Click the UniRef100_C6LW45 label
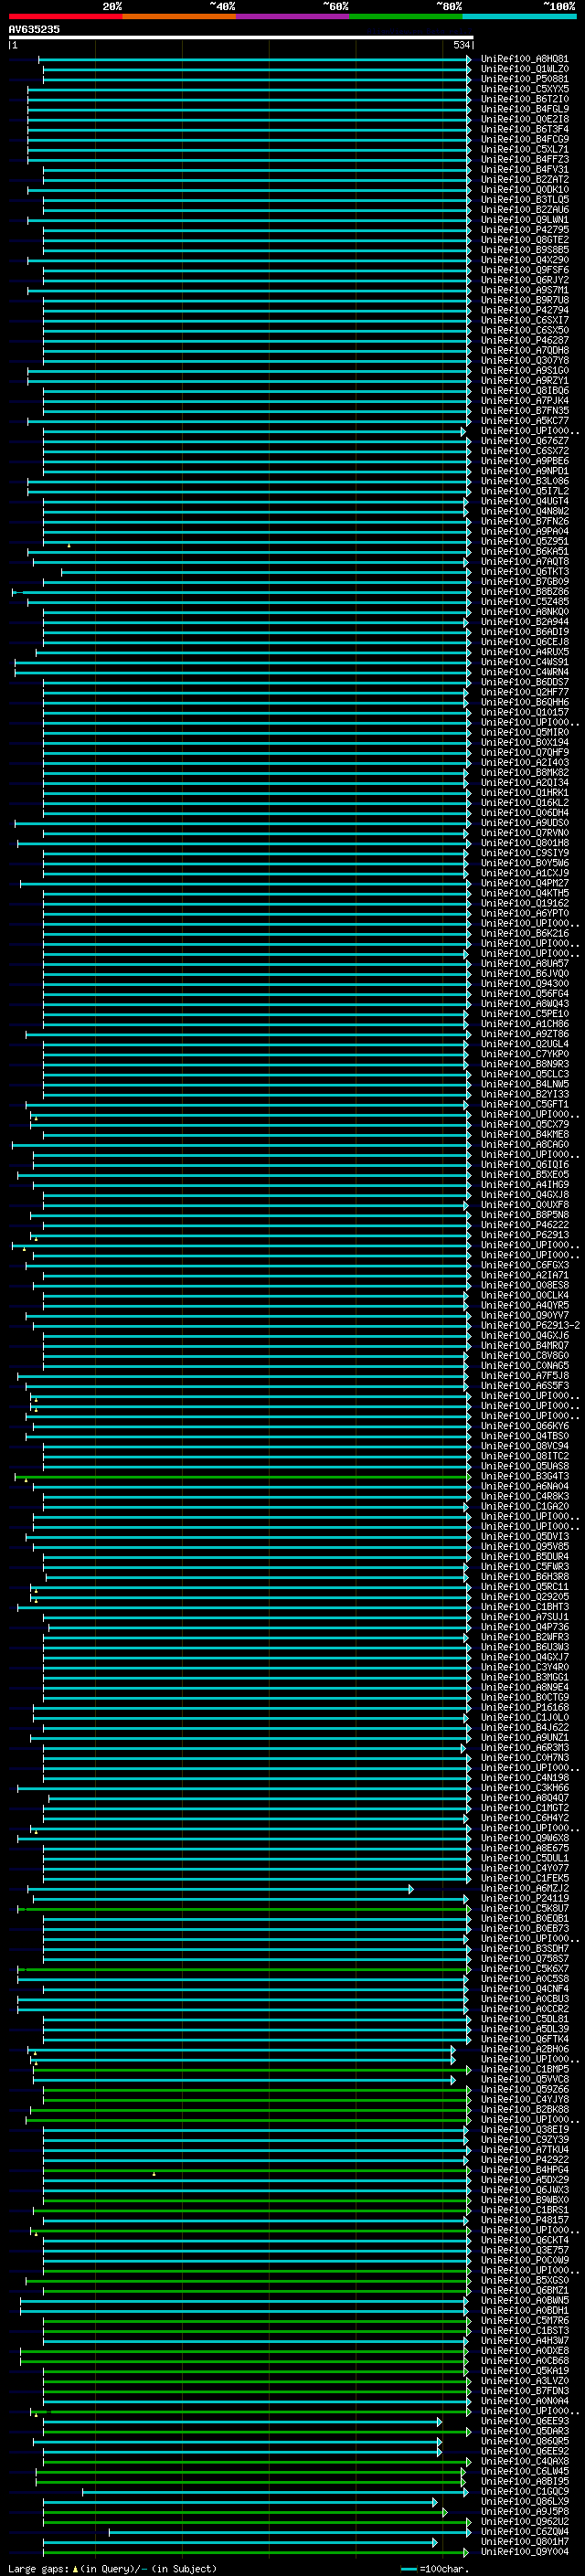Screen dimensions: 585x2576 pos(524,2472)
